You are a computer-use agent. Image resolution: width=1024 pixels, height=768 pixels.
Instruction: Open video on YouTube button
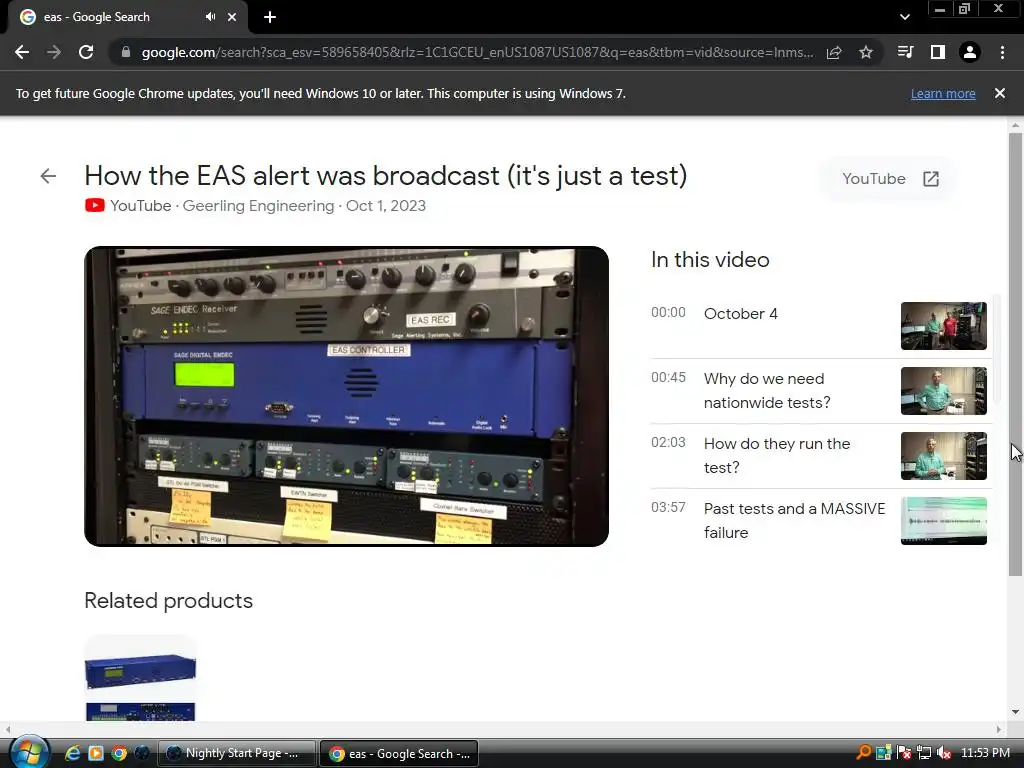tap(889, 179)
